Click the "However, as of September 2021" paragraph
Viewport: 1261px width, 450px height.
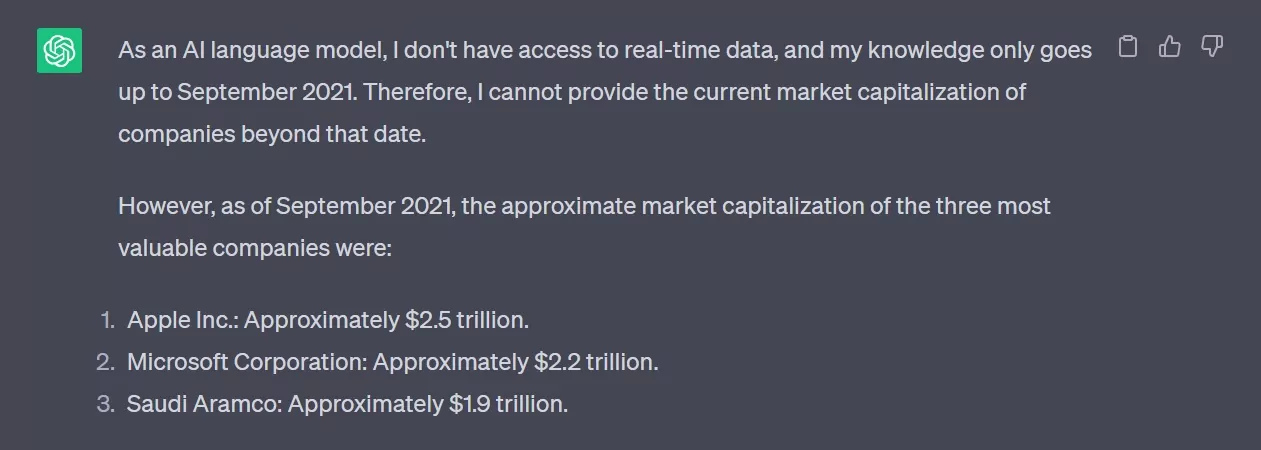tap(584, 206)
